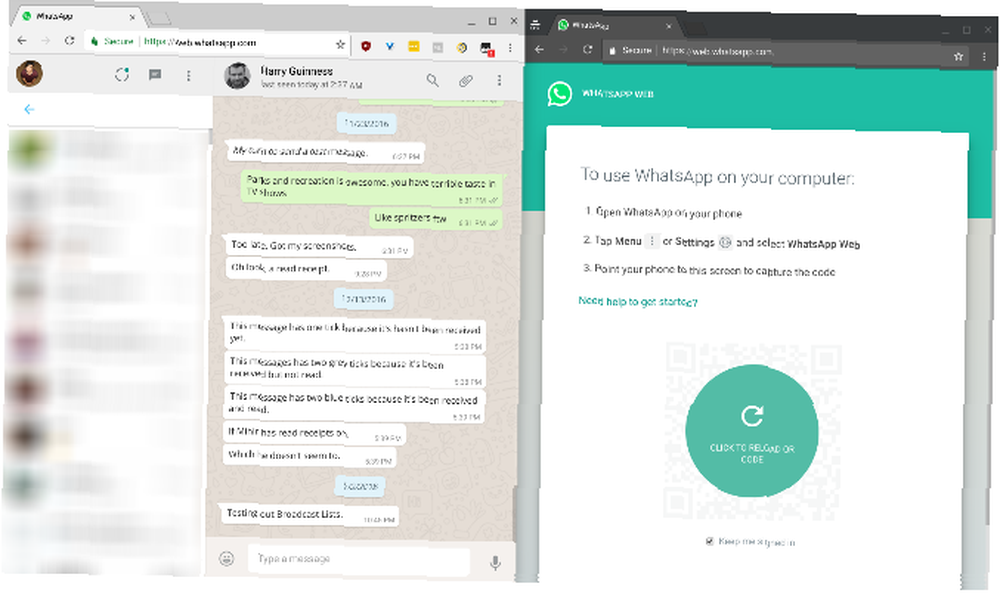Bookmark page with star in dark window
The height and width of the screenshot is (593, 1000).
[x=958, y=56]
